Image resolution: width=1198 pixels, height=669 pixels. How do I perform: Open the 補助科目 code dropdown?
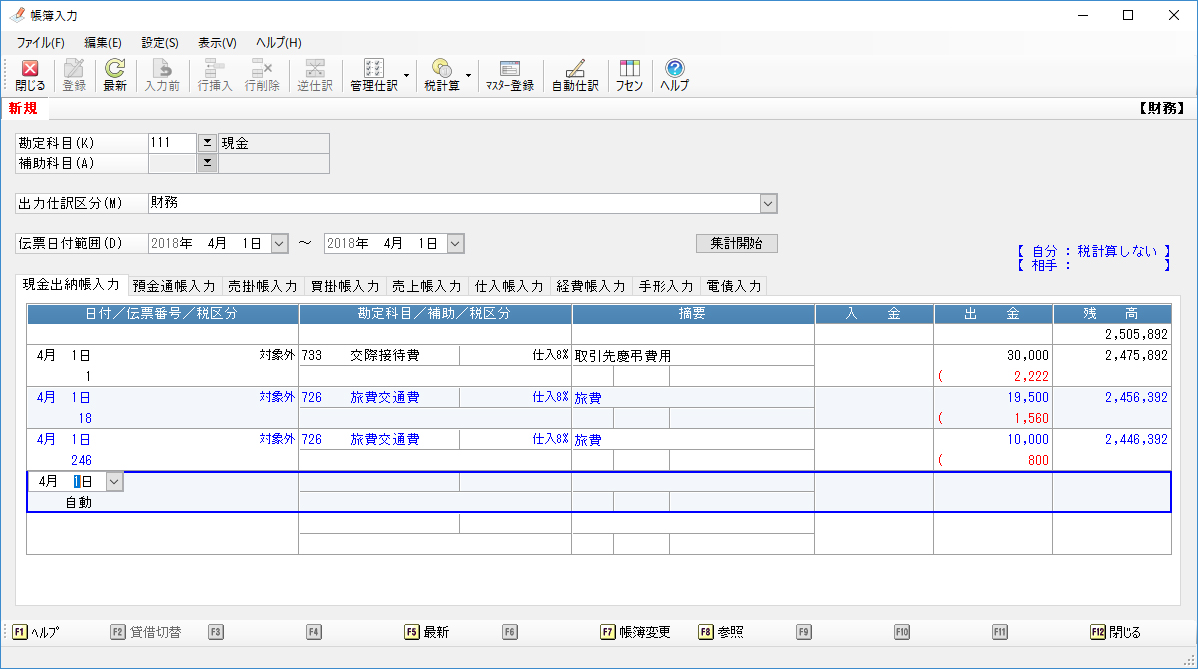pos(207,163)
